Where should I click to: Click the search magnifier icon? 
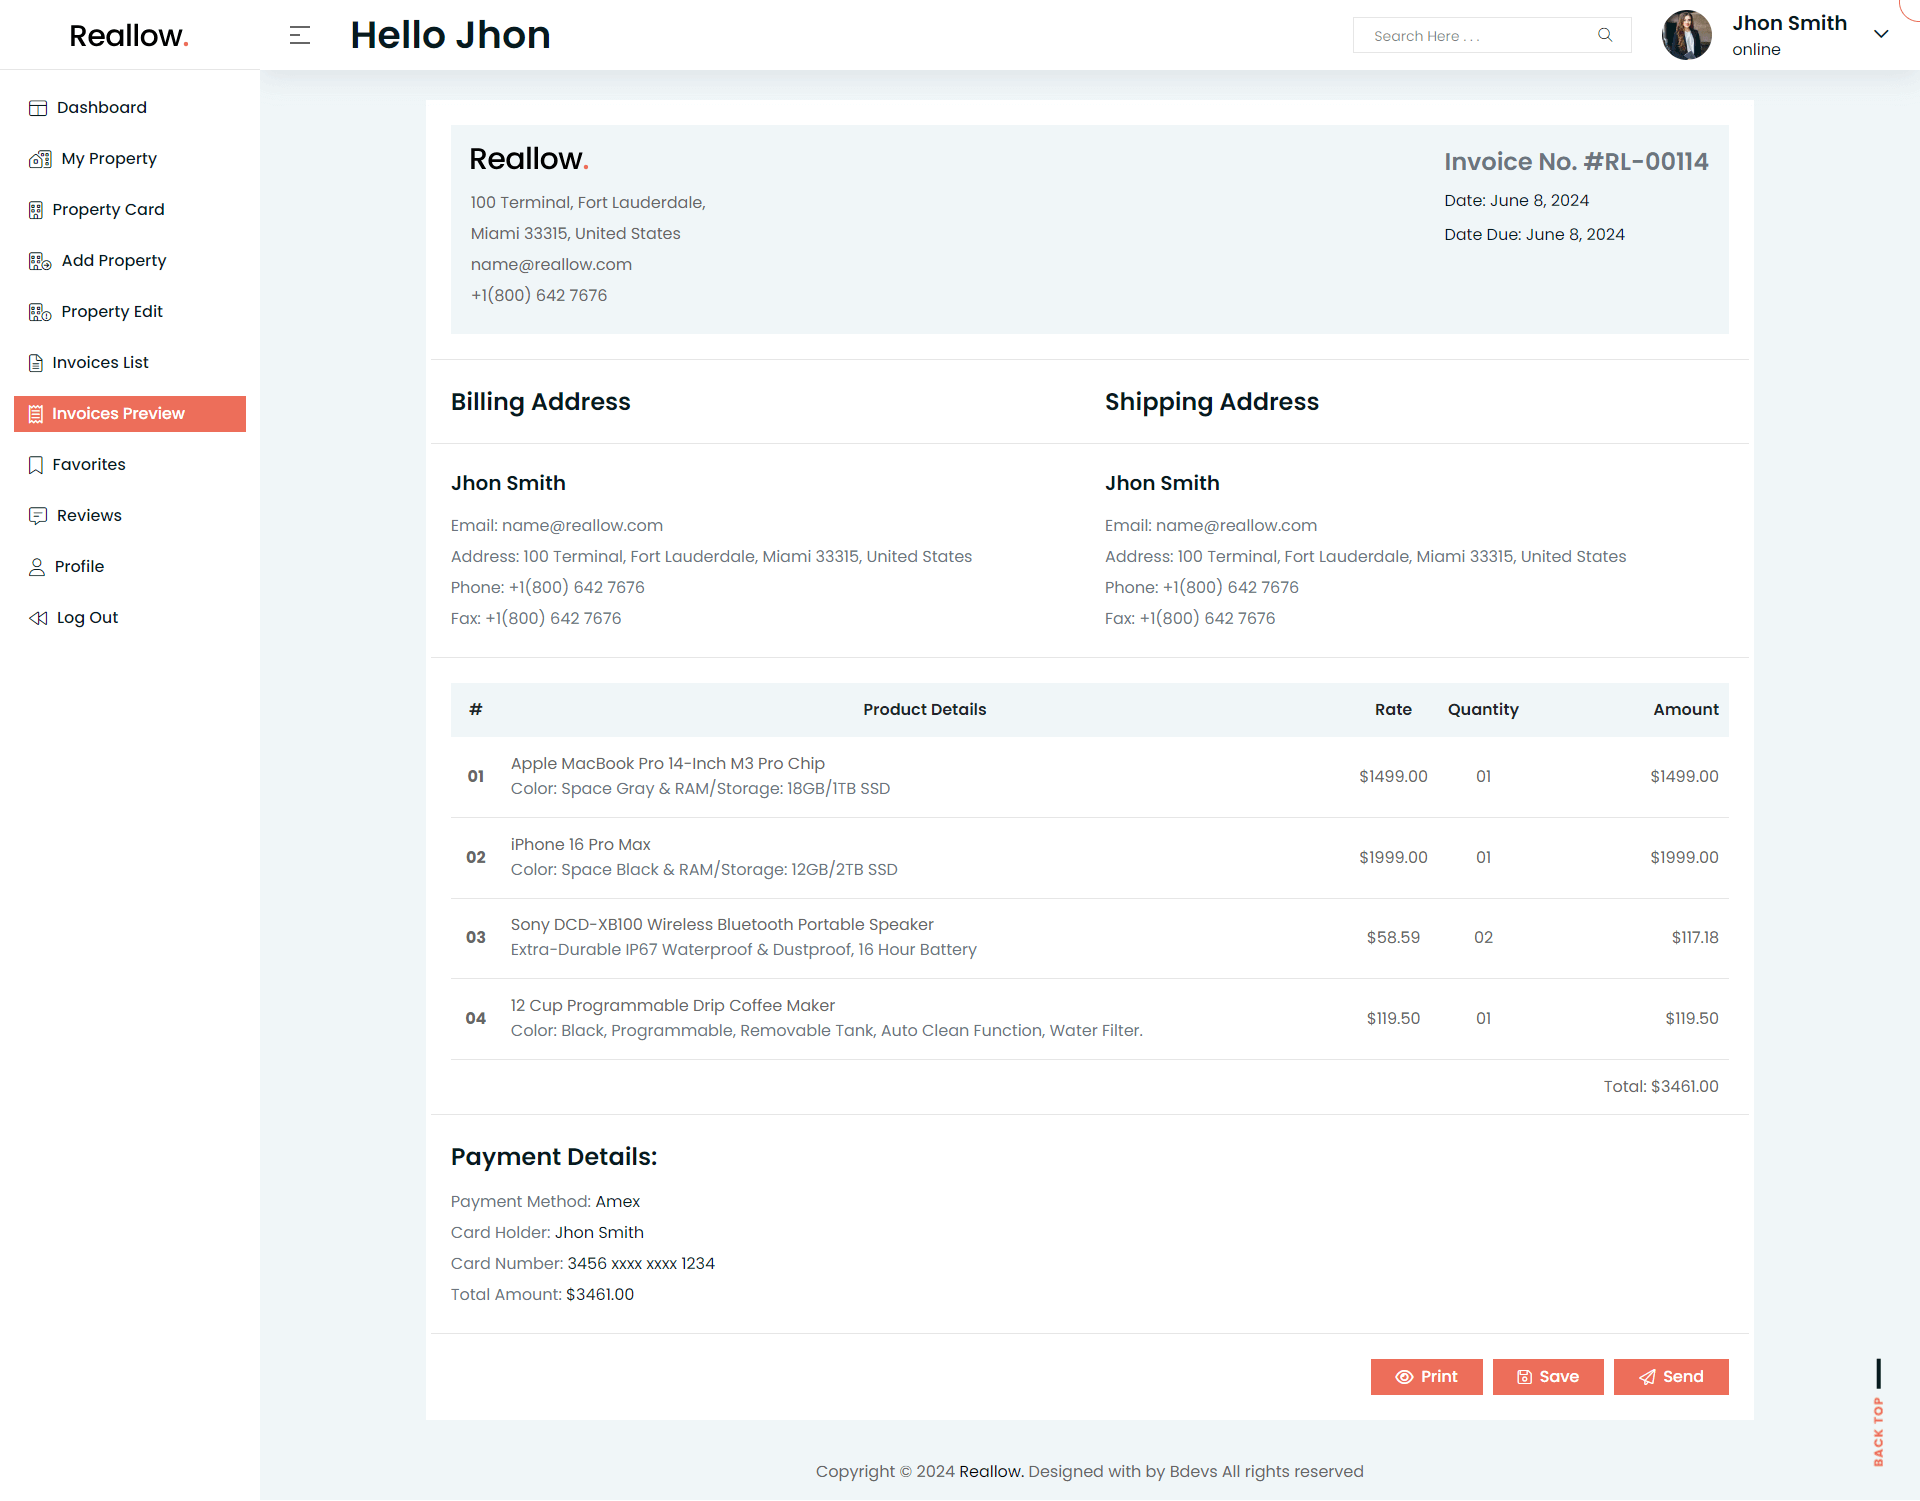tap(1605, 35)
